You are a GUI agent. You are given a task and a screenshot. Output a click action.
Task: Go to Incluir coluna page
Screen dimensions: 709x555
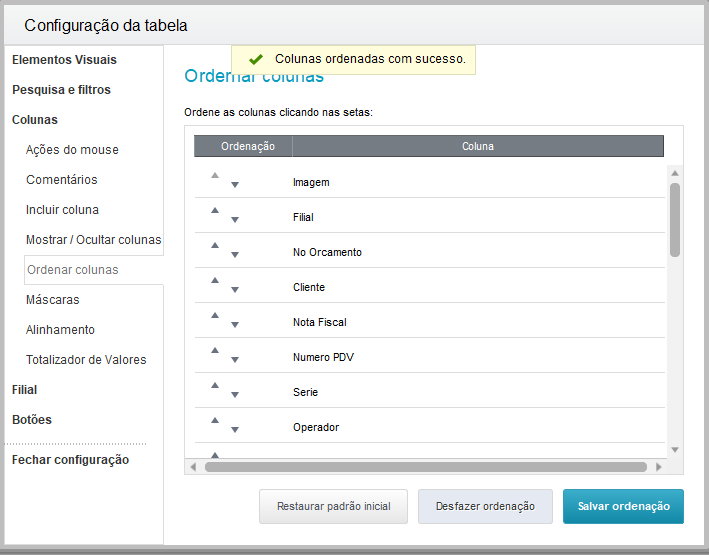[62, 210]
